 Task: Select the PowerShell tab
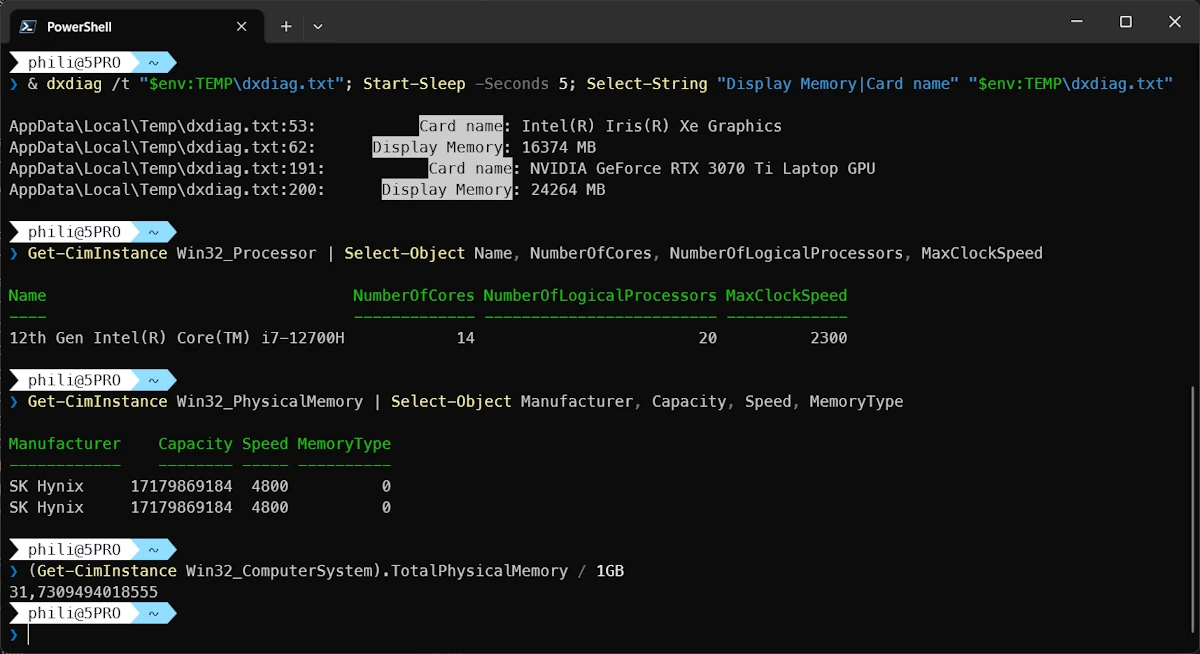click(x=135, y=27)
